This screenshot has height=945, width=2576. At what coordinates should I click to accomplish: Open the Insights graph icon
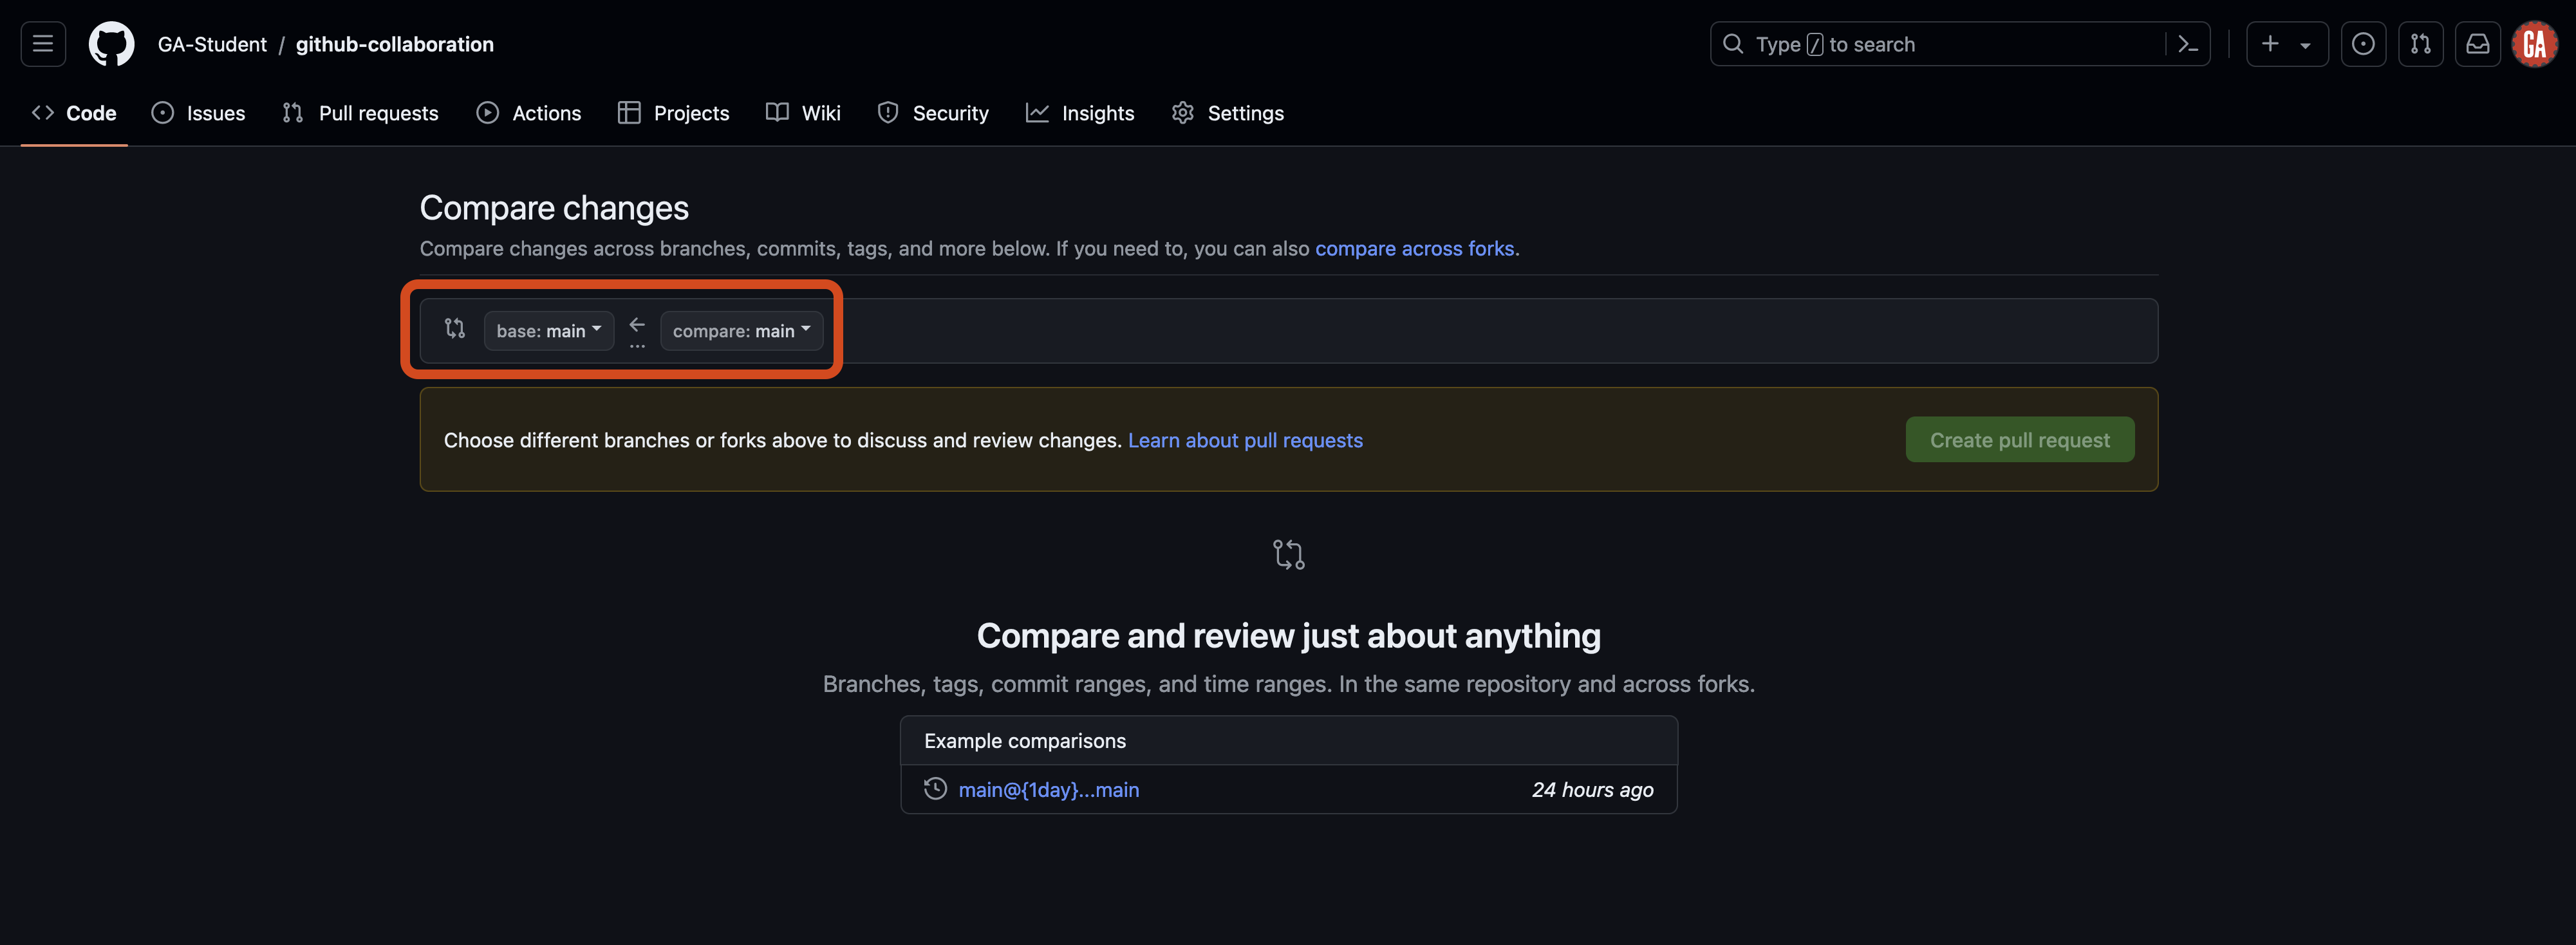point(1038,113)
